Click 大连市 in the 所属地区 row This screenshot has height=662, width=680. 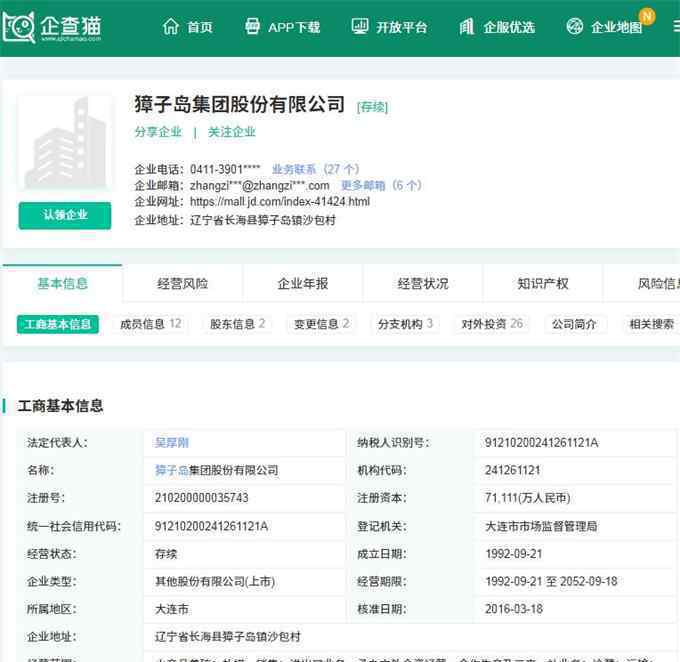[172, 609]
